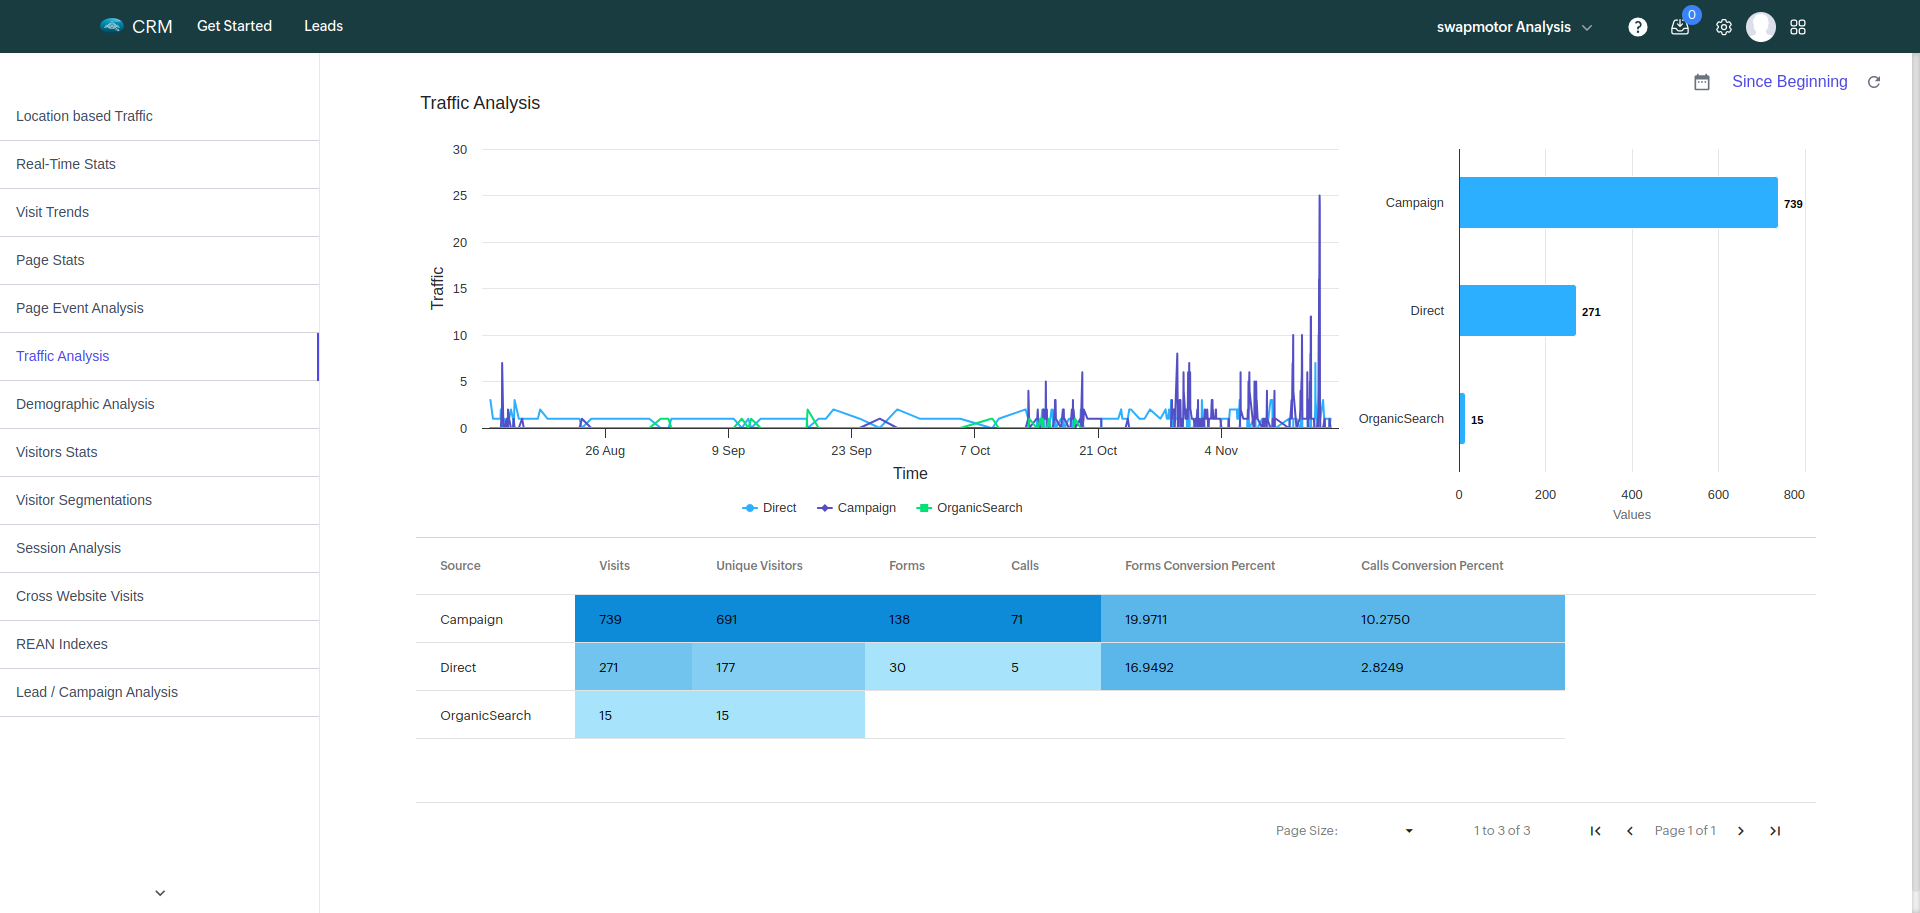Open the notifications inbox icon
The width and height of the screenshot is (1920, 913).
coord(1680,27)
